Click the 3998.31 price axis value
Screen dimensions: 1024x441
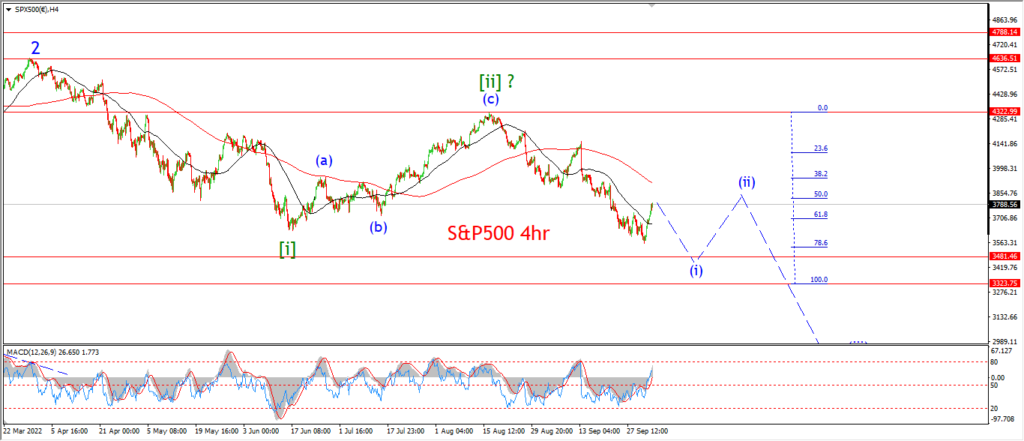1006,169
